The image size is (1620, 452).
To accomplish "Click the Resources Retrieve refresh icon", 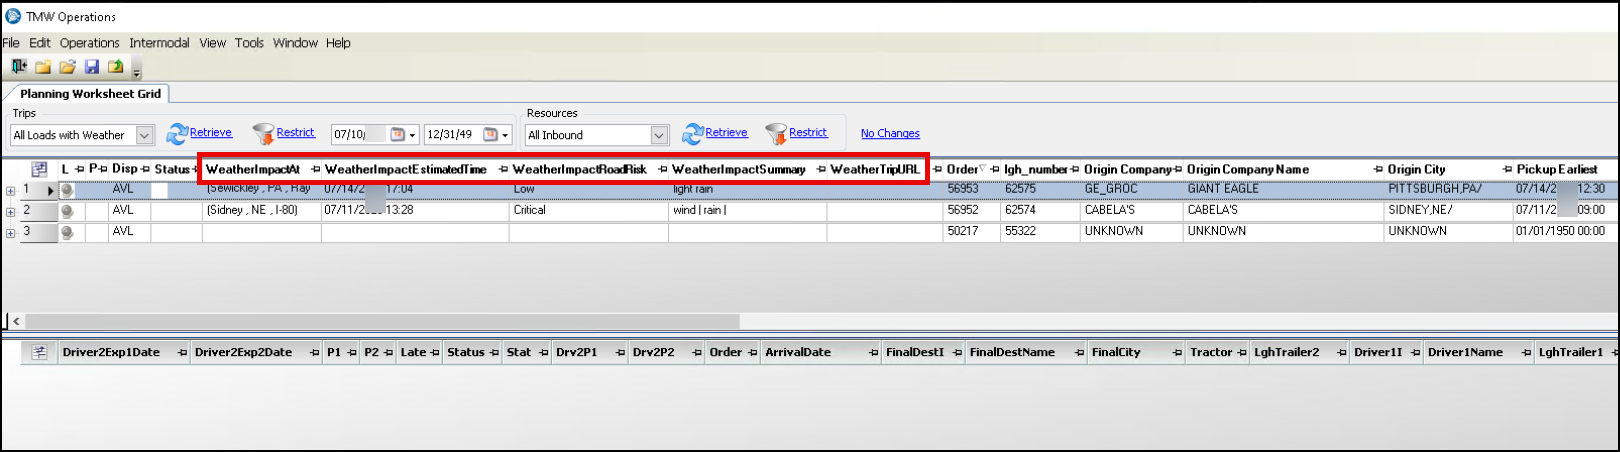I will click(x=692, y=134).
